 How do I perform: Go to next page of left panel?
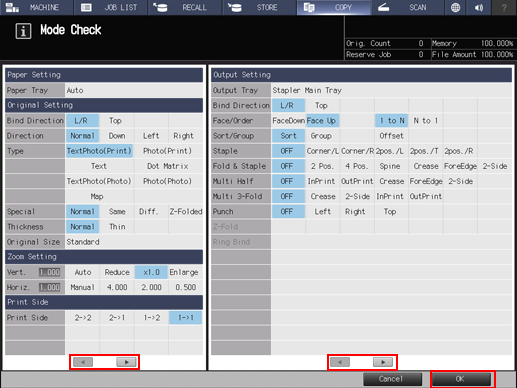click(x=126, y=362)
